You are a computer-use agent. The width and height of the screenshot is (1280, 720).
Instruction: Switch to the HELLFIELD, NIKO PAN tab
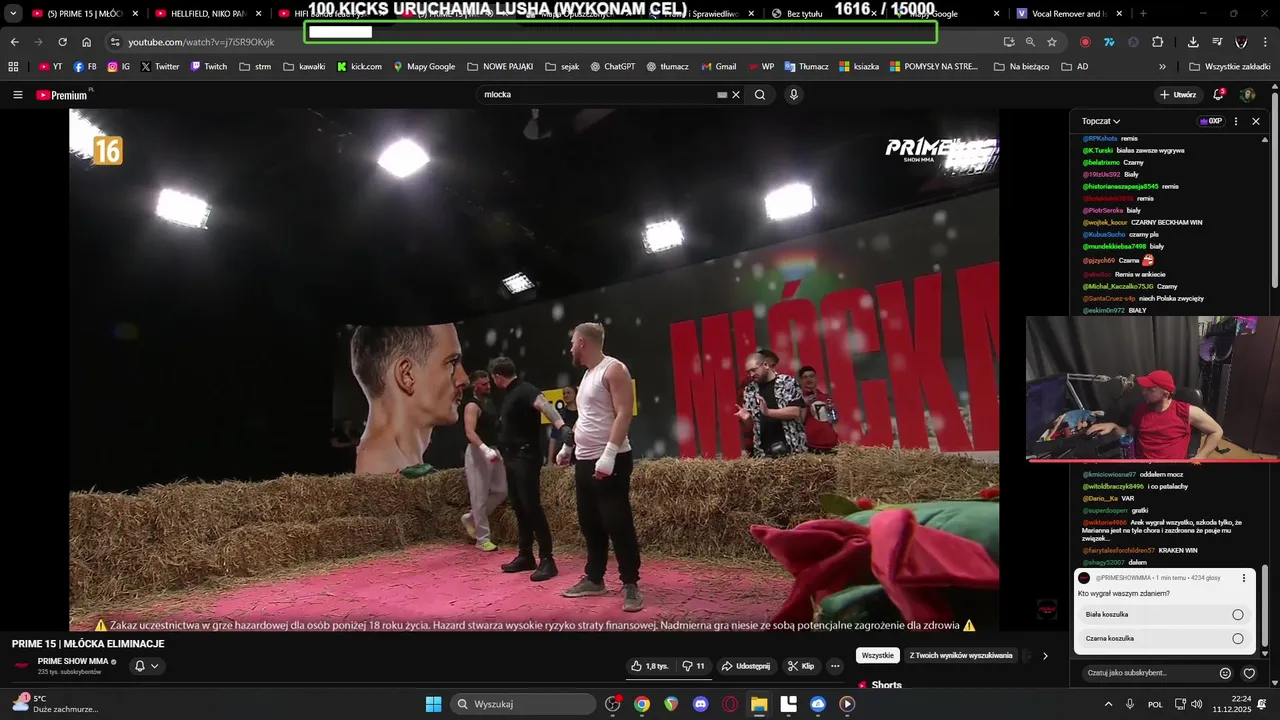tap(208, 14)
